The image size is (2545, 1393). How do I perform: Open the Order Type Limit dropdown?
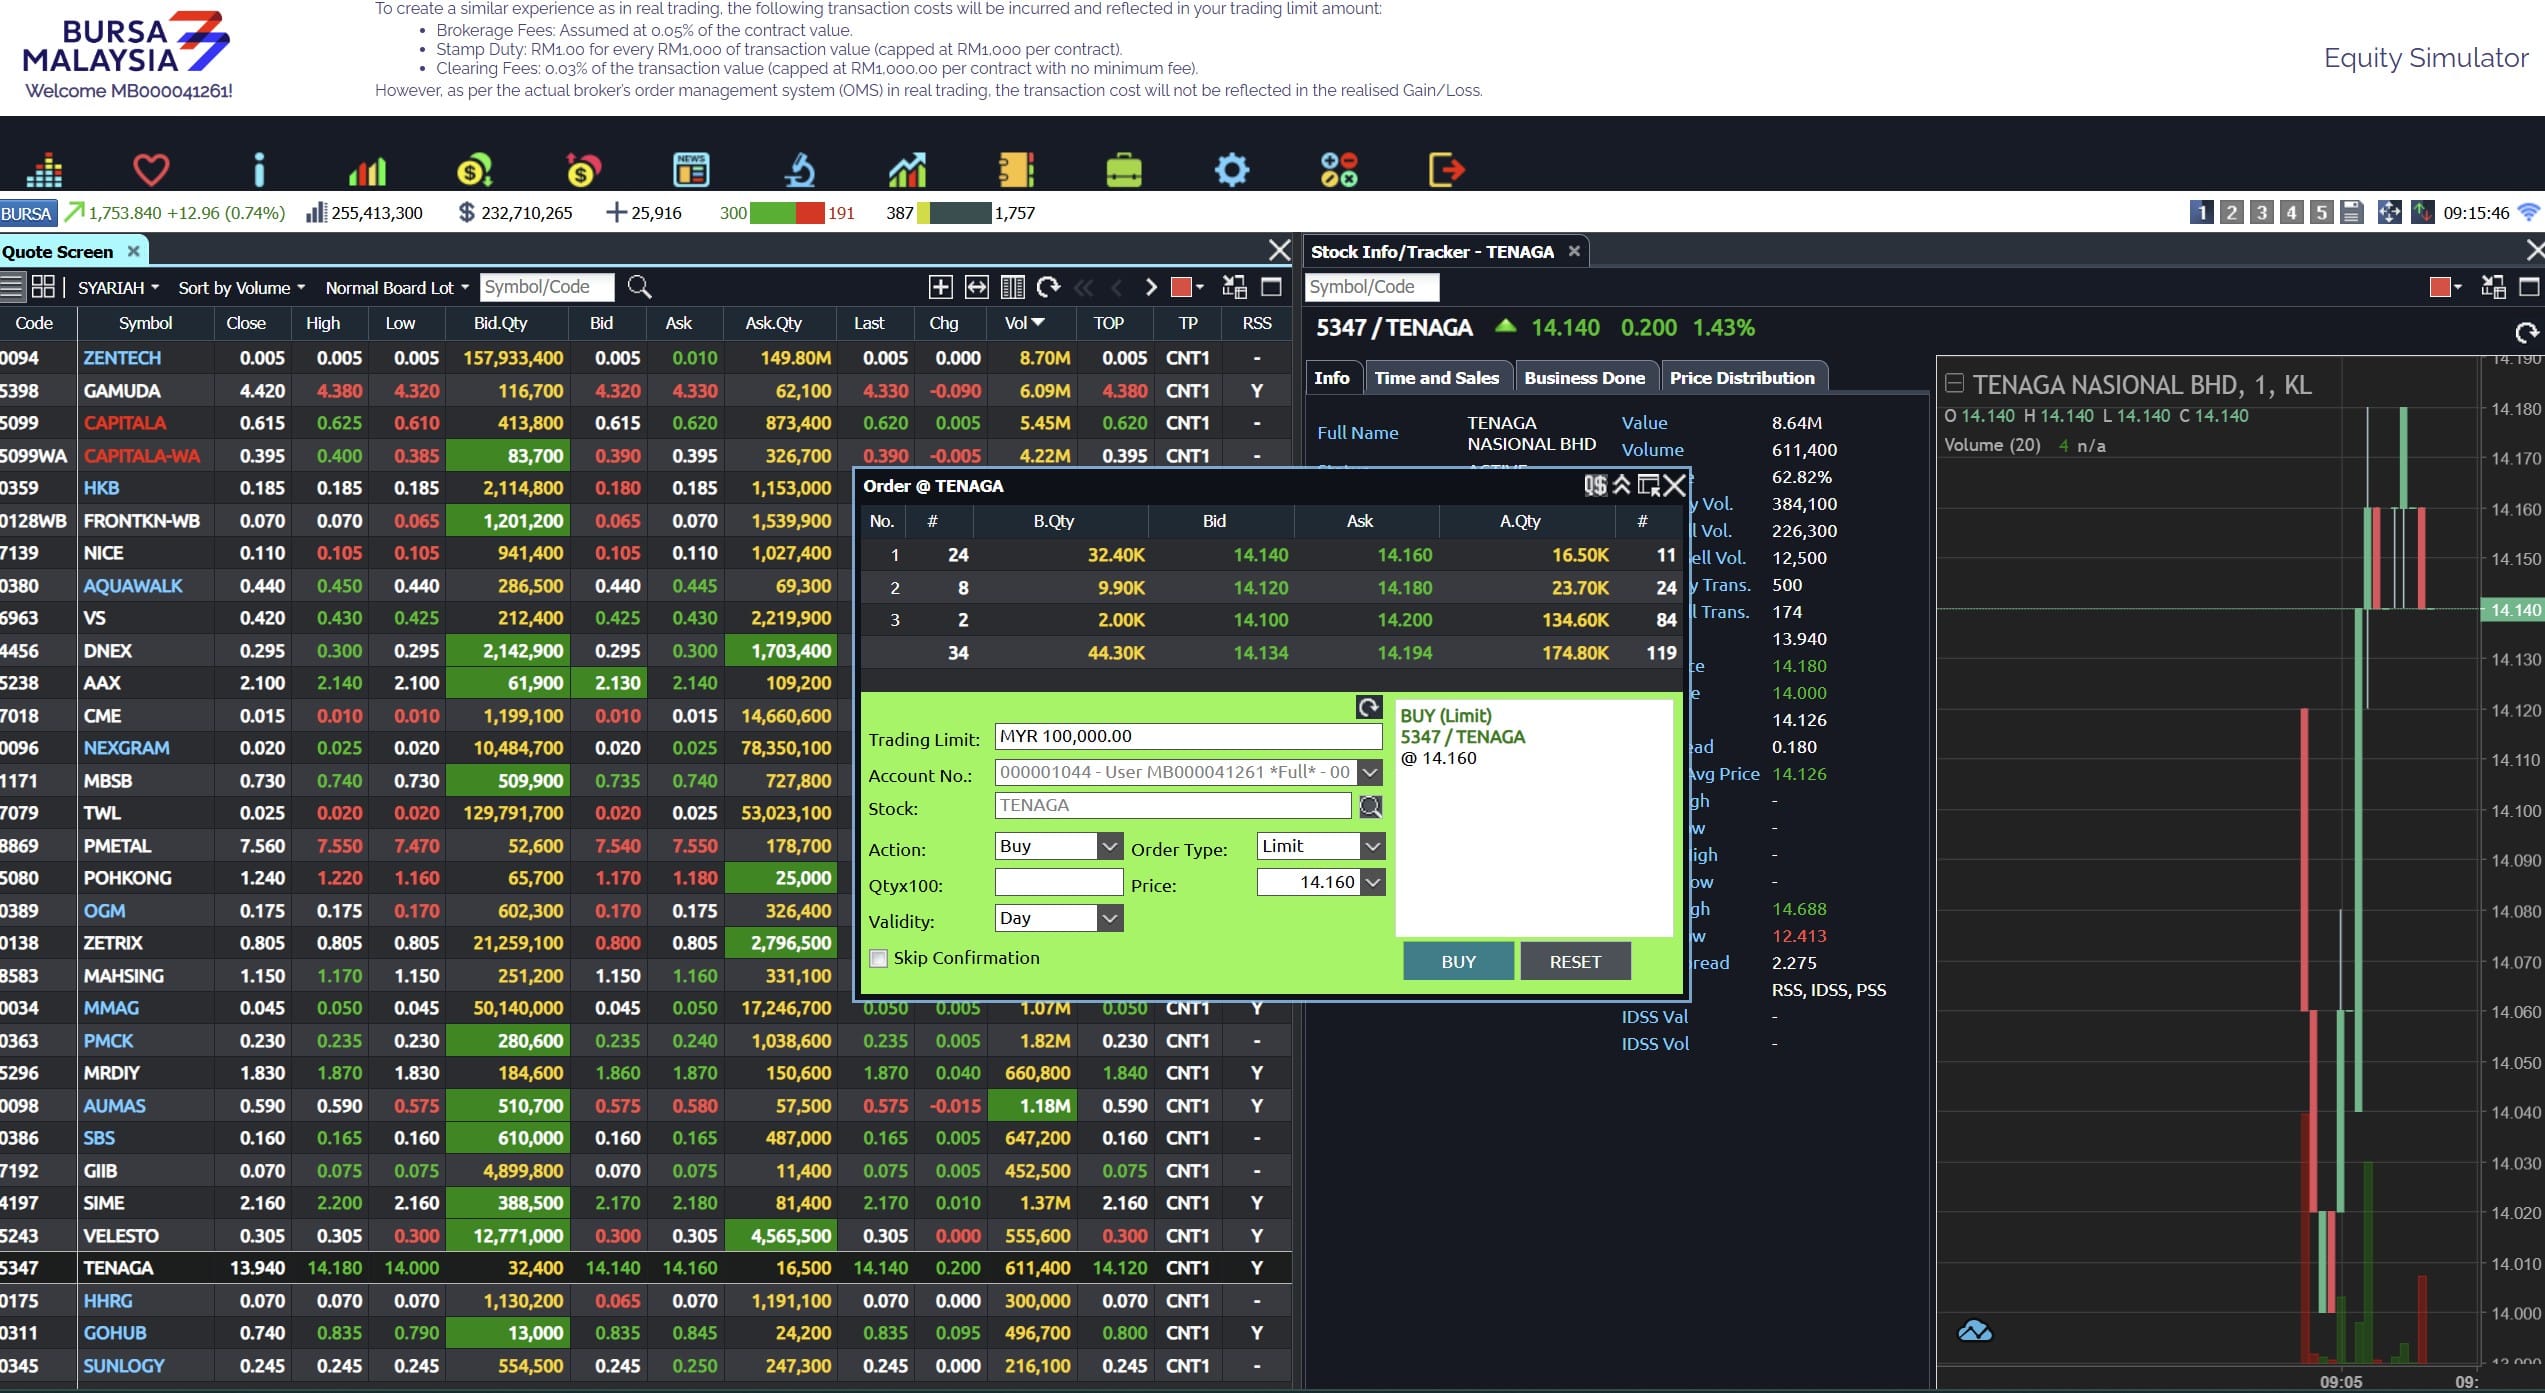point(1372,847)
